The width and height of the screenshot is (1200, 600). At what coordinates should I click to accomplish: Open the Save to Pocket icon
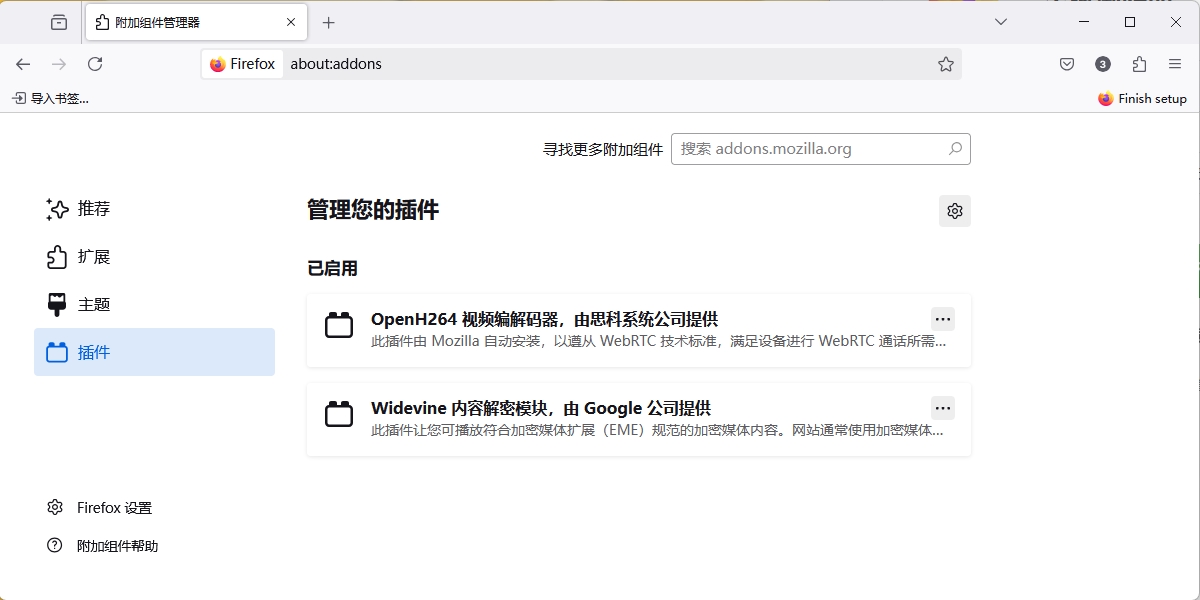(1067, 64)
